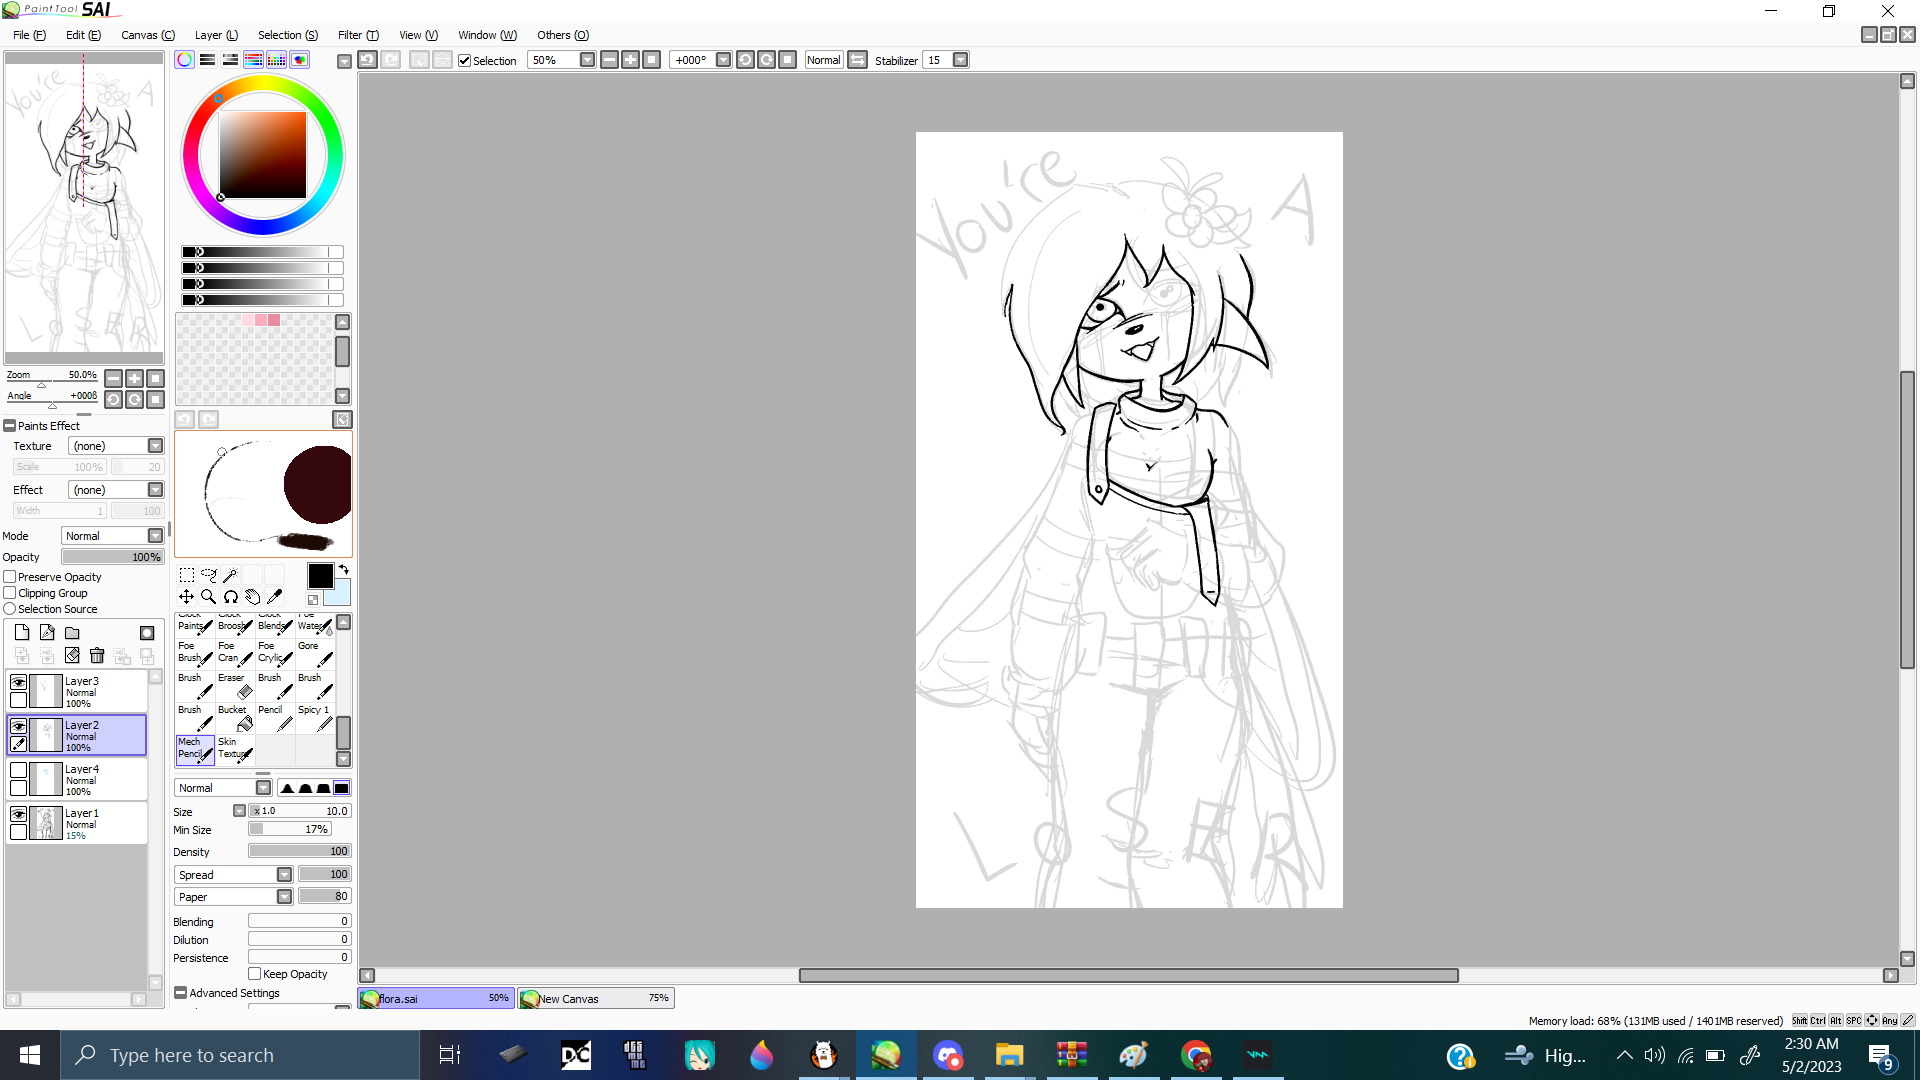Open the Texture dropdown
Screen dimensions: 1920x1080
155,446
